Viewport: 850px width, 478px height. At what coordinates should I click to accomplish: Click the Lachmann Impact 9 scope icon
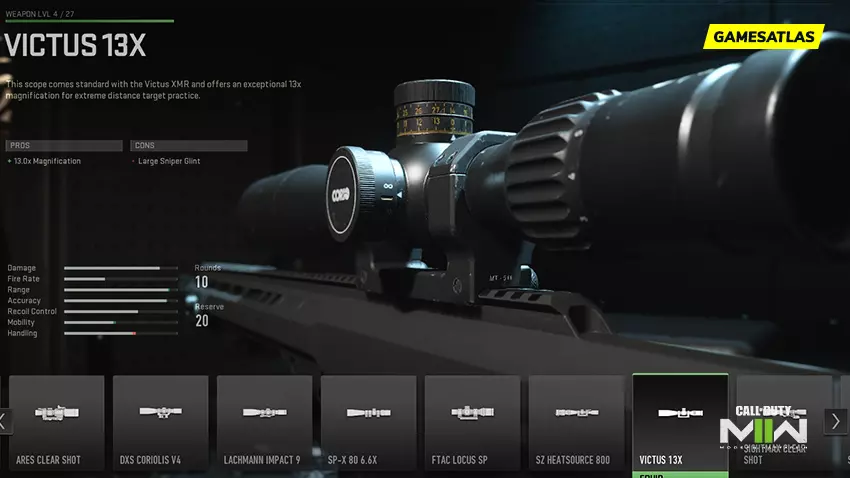click(x=265, y=412)
